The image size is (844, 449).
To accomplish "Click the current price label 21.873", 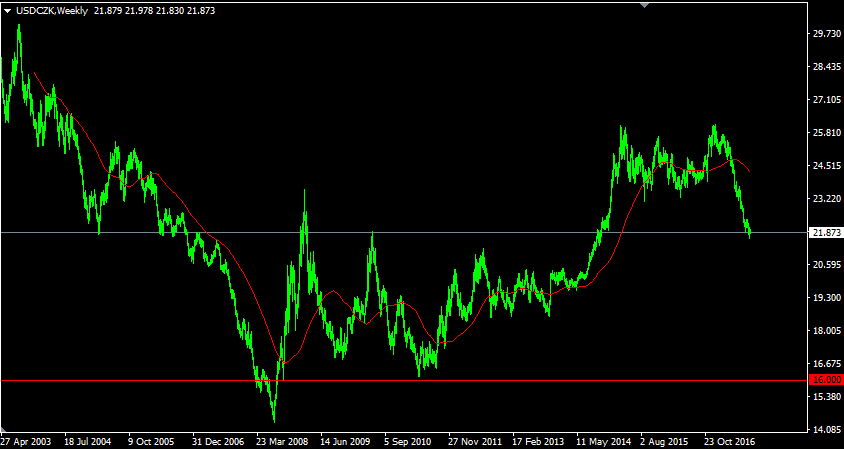I will click(826, 232).
